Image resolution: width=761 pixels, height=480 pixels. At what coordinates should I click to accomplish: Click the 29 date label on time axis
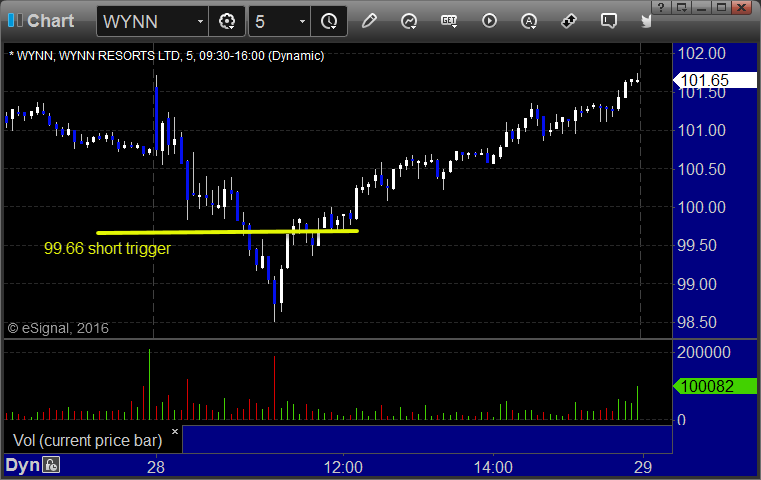point(643,467)
